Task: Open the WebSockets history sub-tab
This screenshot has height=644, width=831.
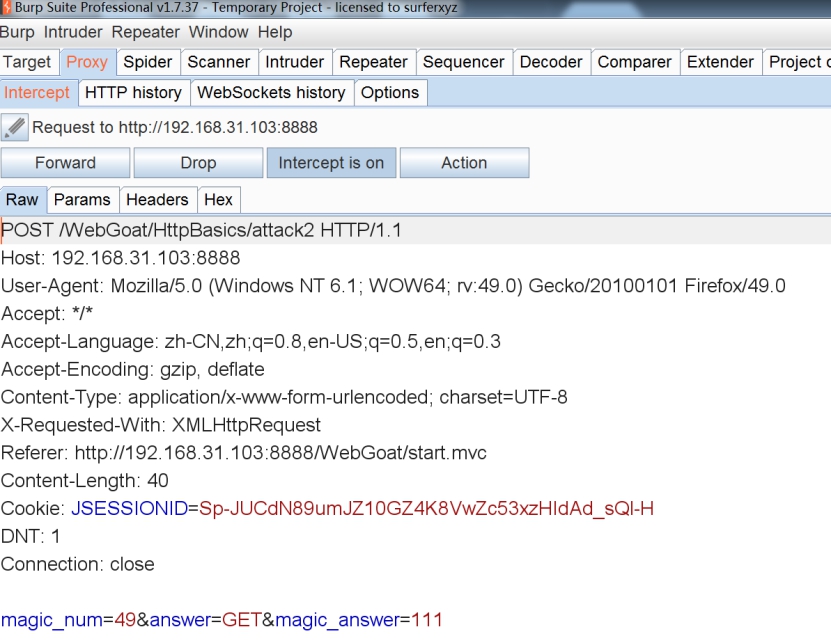Action: point(271,93)
